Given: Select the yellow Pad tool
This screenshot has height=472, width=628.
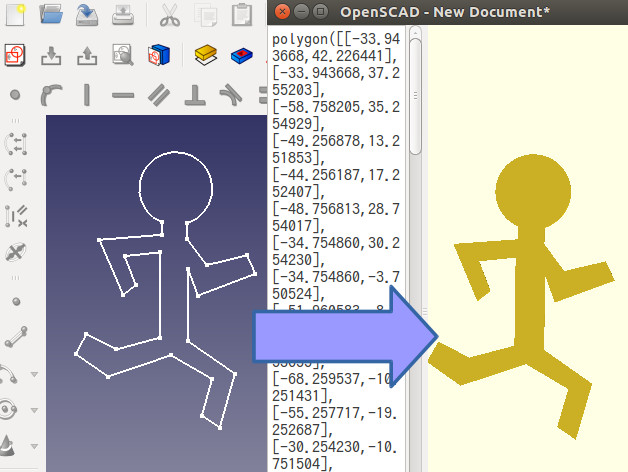Looking at the screenshot, I should tap(206, 55).
